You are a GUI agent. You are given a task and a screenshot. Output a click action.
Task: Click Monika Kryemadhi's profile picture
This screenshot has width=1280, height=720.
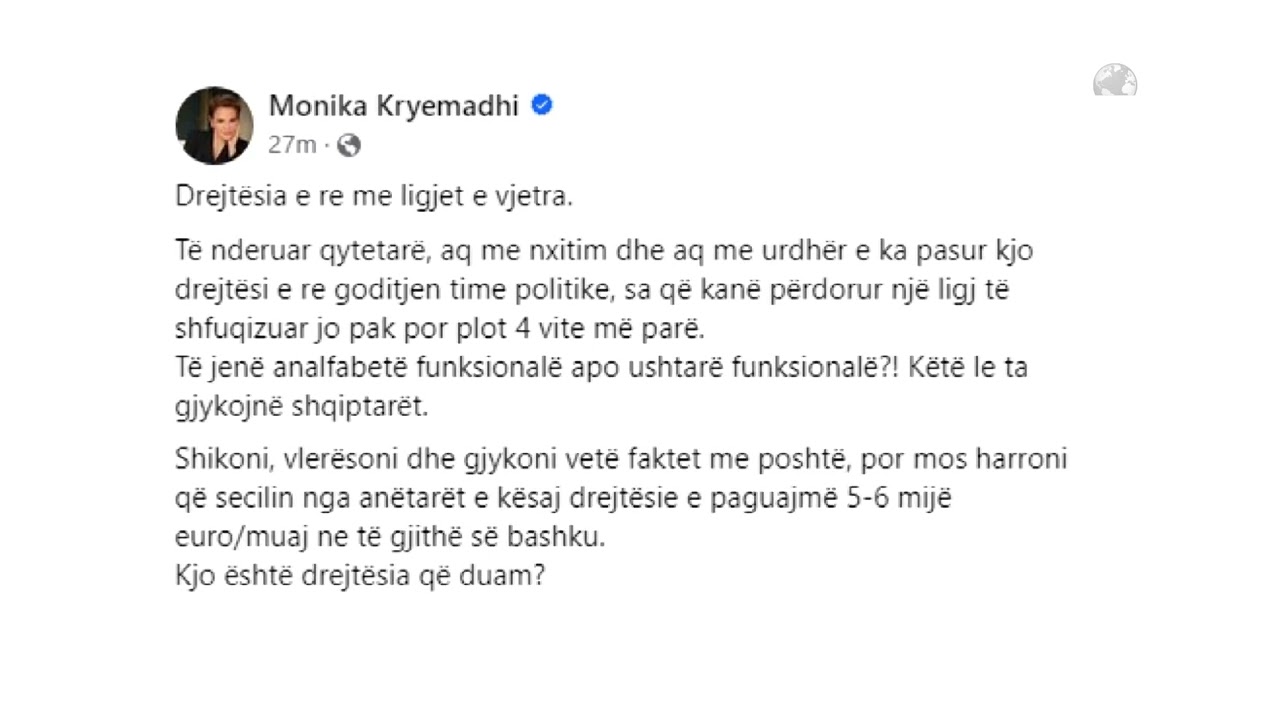(x=214, y=125)
